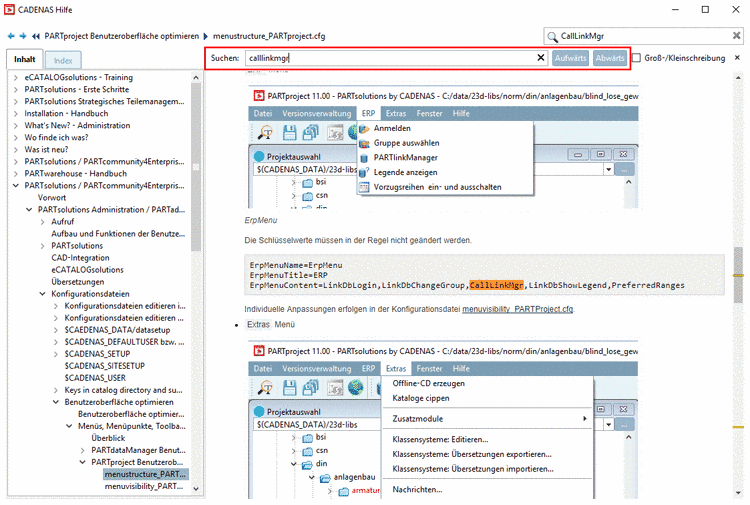The height and width of the screenshot is (505, 750).
Task: Click tree panel scroll-down arrow
Action: pyautogui.click(x=196, y=489)
